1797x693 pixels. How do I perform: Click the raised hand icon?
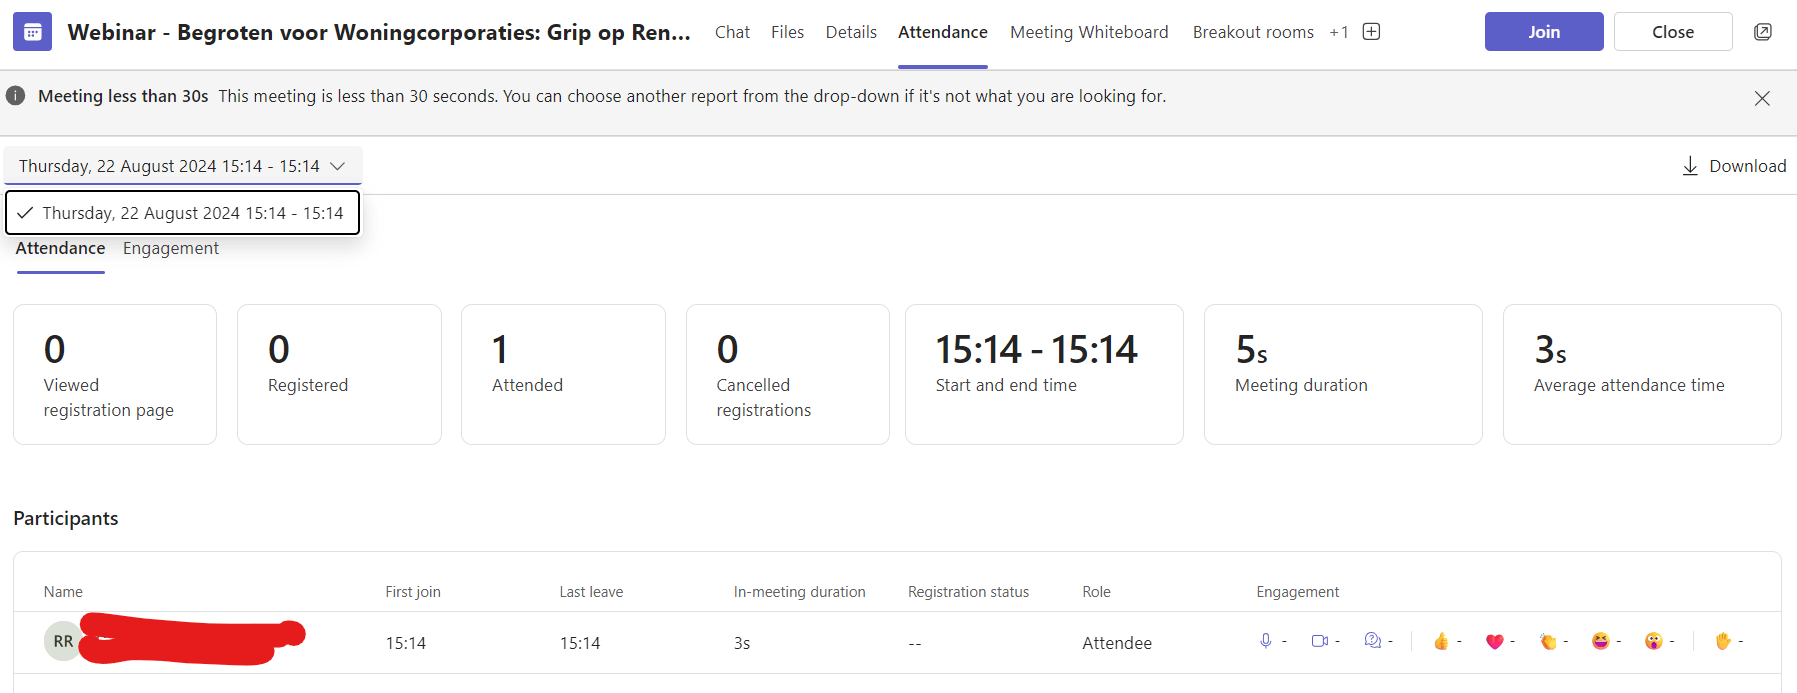click(x=1723, y=641)
